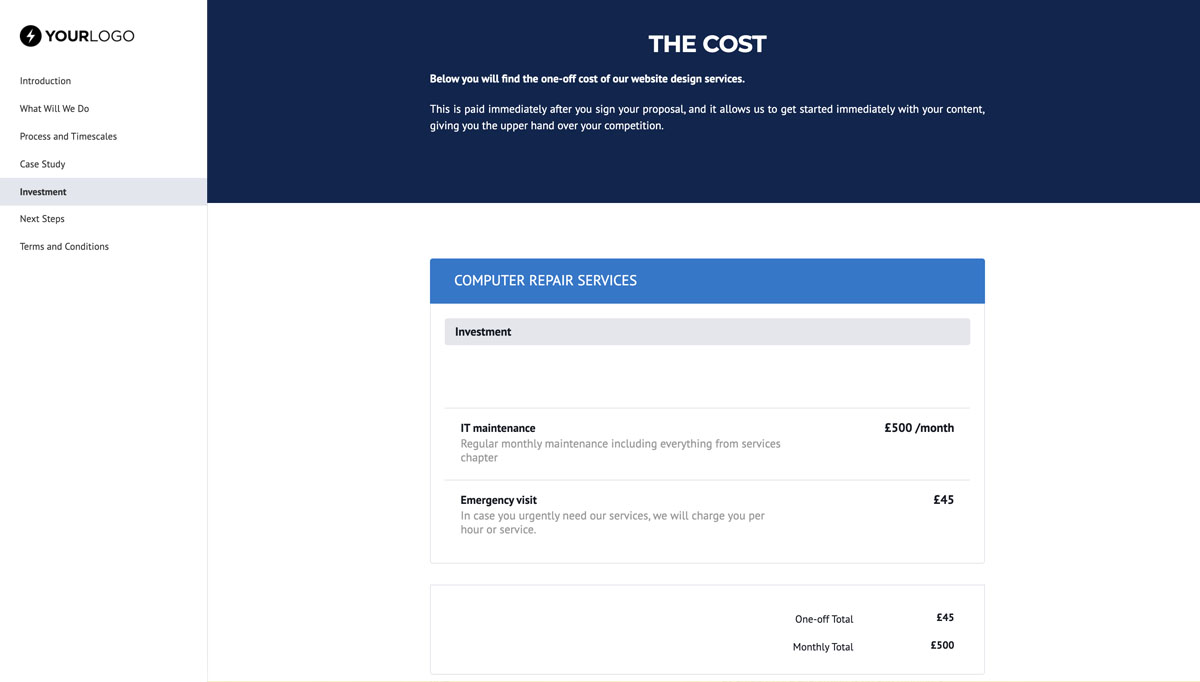Open the "What Will We Do" section
Viewport: 1200px width, 682px height.
54,108
